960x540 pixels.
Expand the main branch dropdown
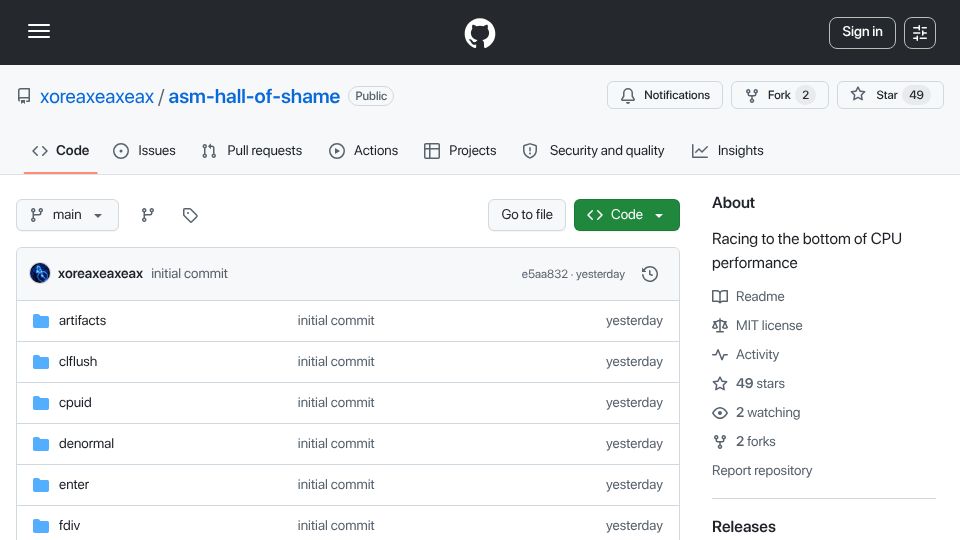tap(67, 215)
